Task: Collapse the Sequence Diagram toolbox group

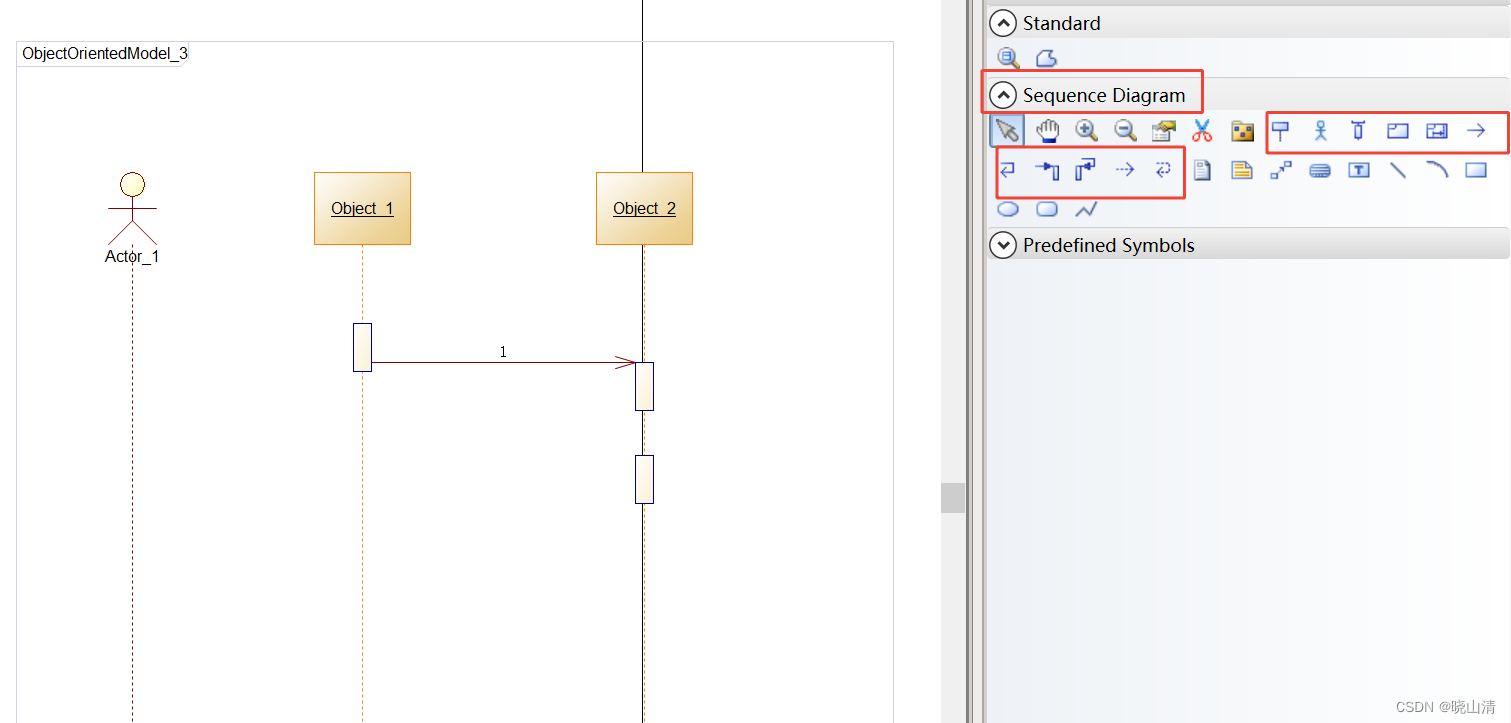Action: (1002, 95)
